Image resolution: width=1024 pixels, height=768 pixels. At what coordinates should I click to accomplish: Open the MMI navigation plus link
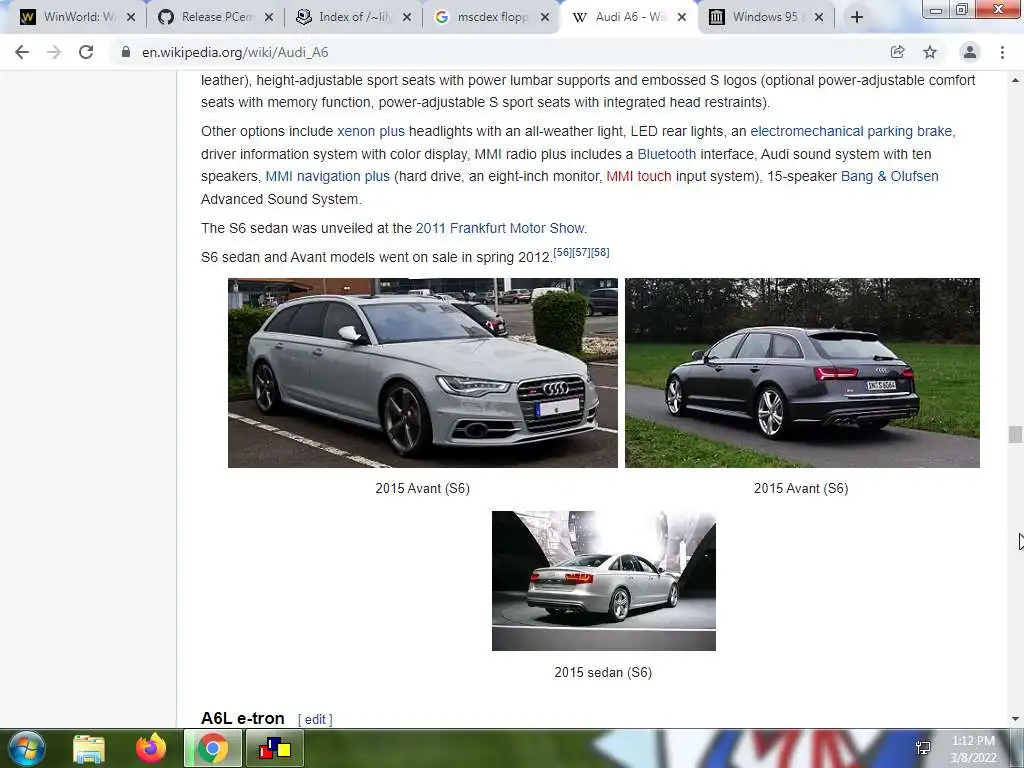[x=327, y=176]
